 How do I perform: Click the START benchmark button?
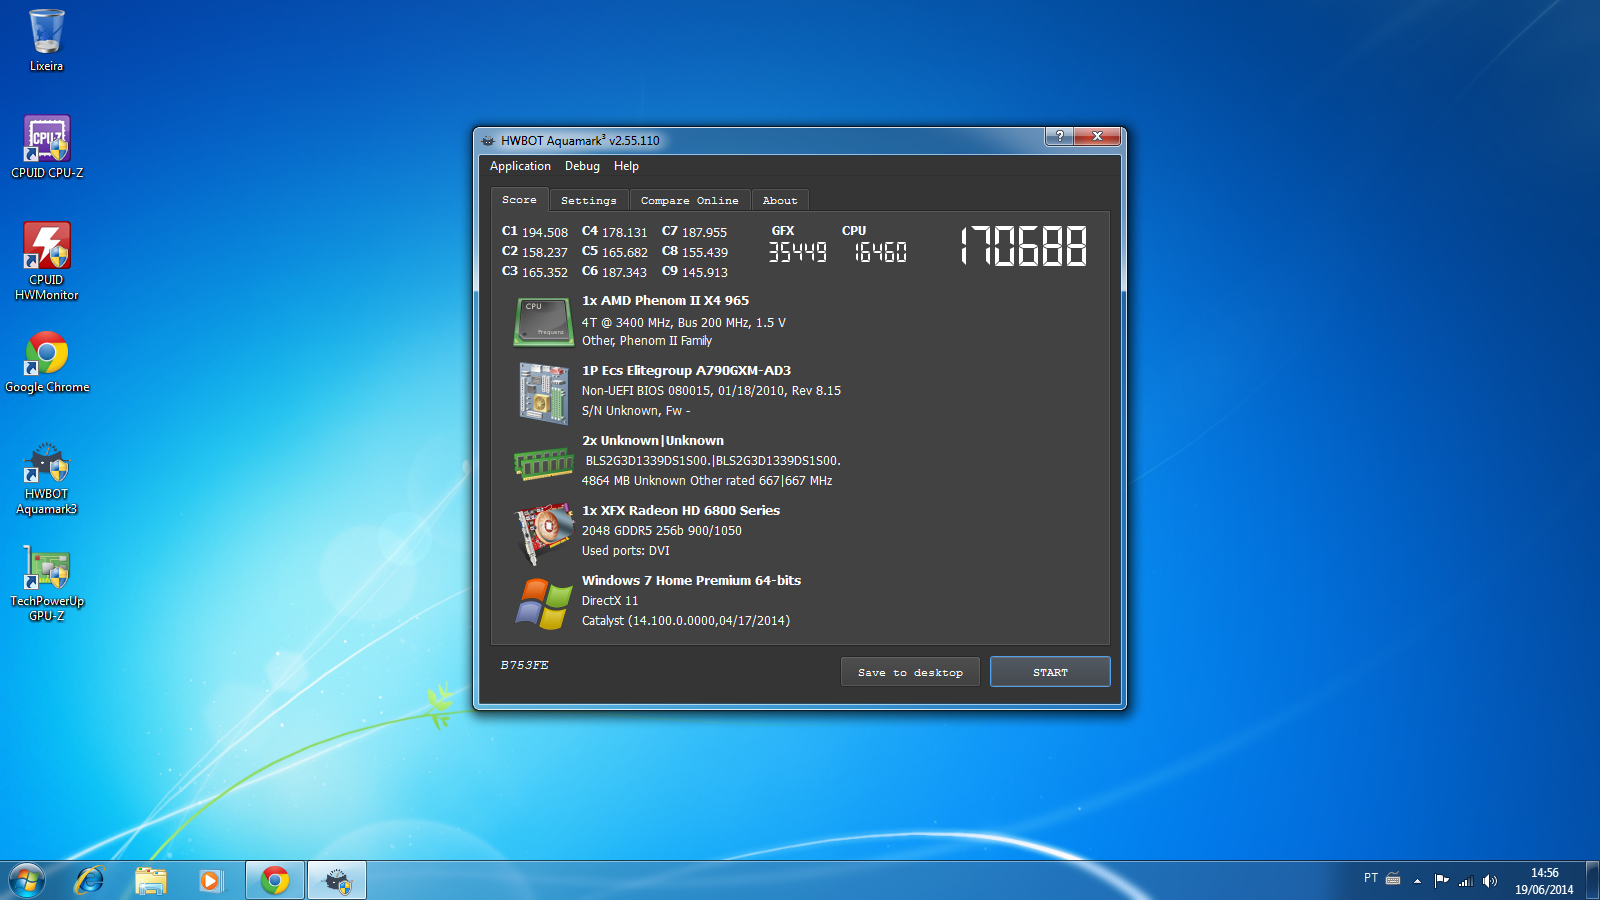[1050, 672]
